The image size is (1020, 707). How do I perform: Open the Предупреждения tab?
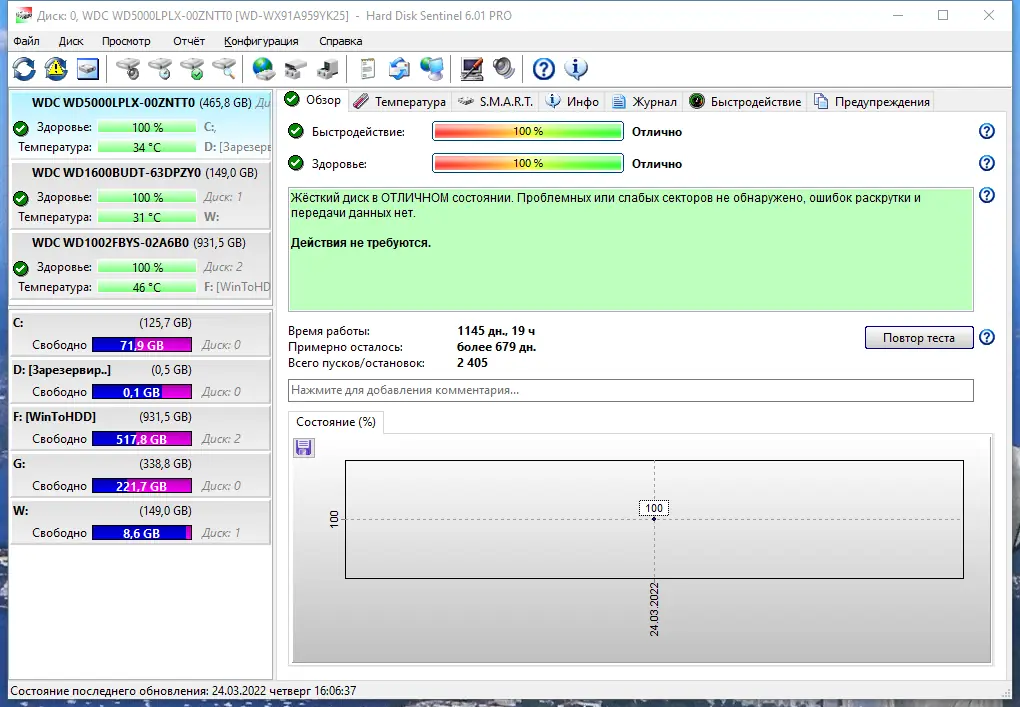point(872,102)
